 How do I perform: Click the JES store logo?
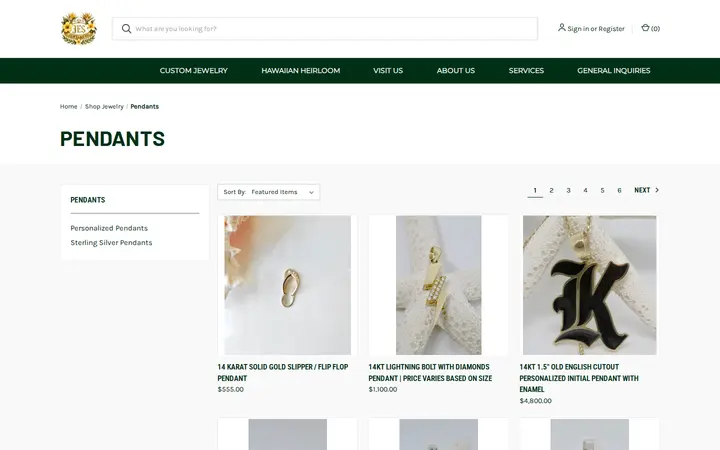pyautogui.click(x=79, y=28)
